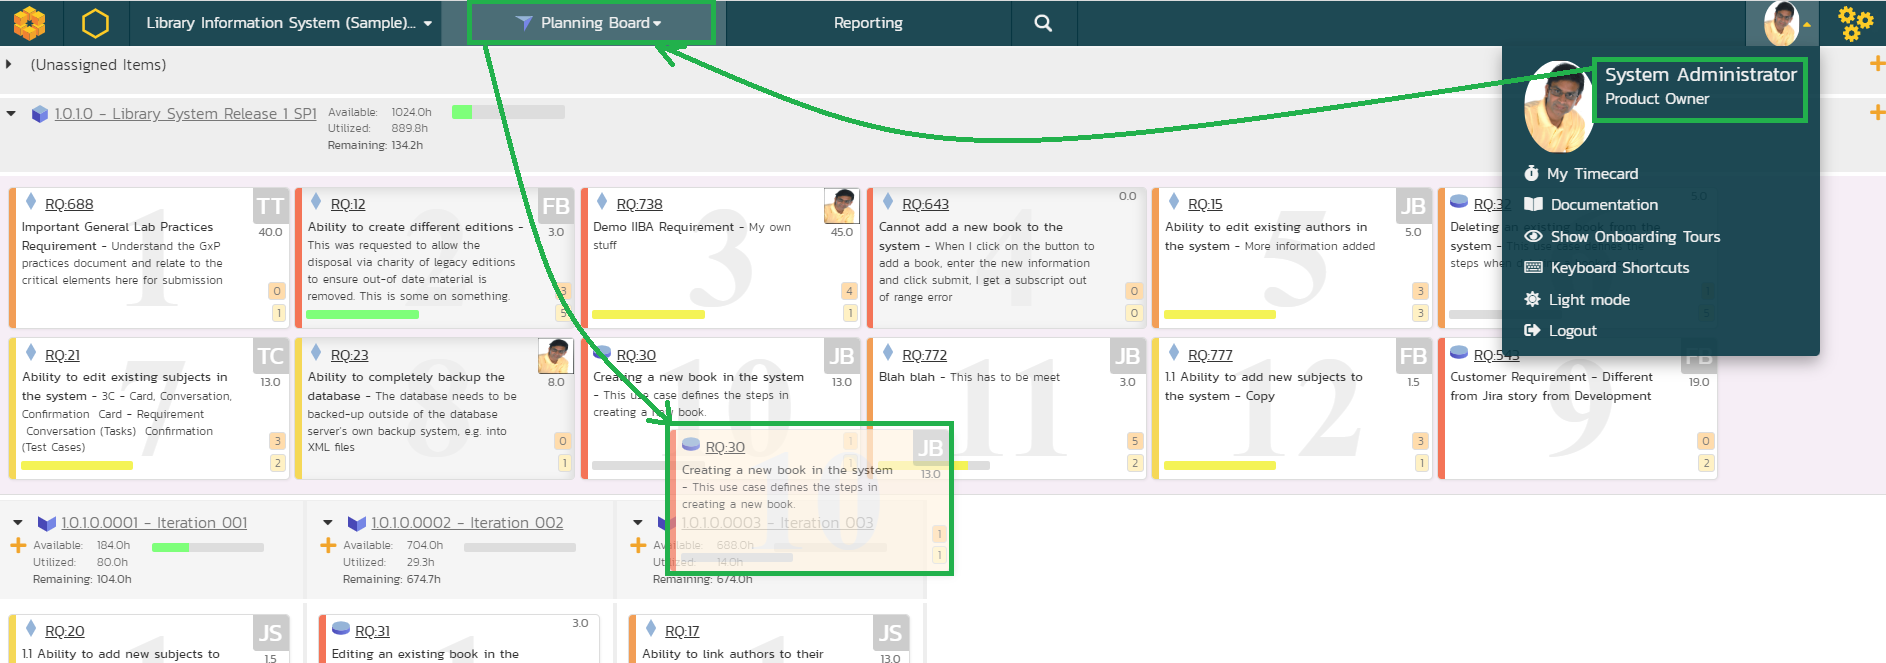Screen dimensions: 1886x663
Task: Go to the Reporting tab
Action: (x=868, y=23)
